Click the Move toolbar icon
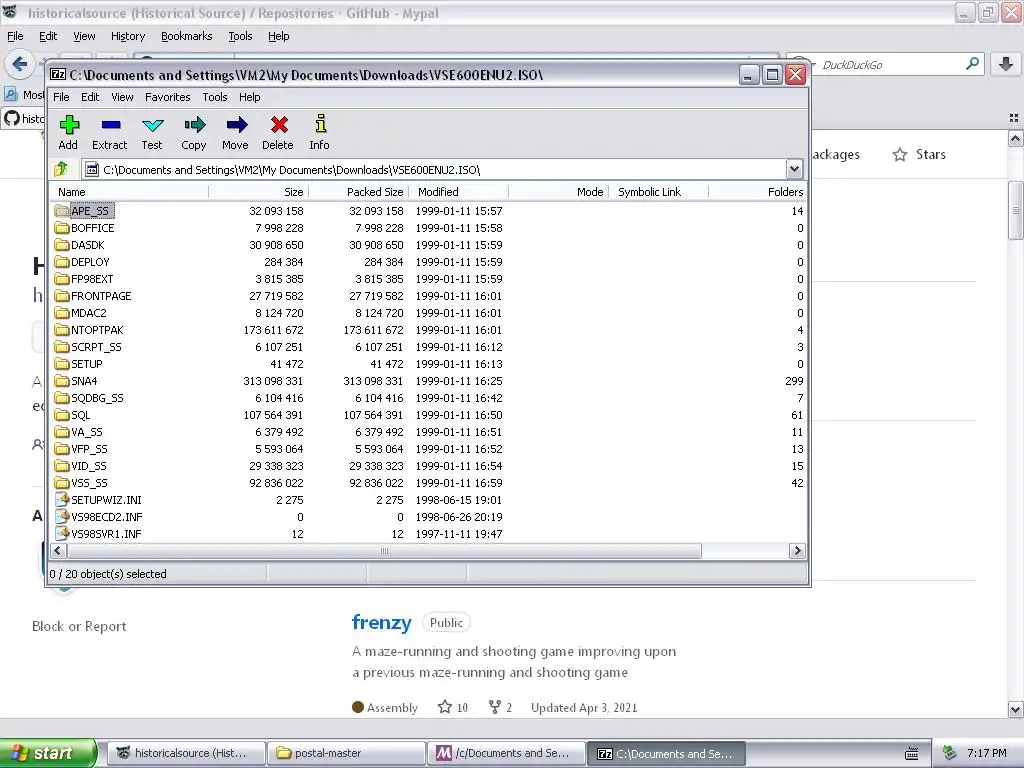 236,124
